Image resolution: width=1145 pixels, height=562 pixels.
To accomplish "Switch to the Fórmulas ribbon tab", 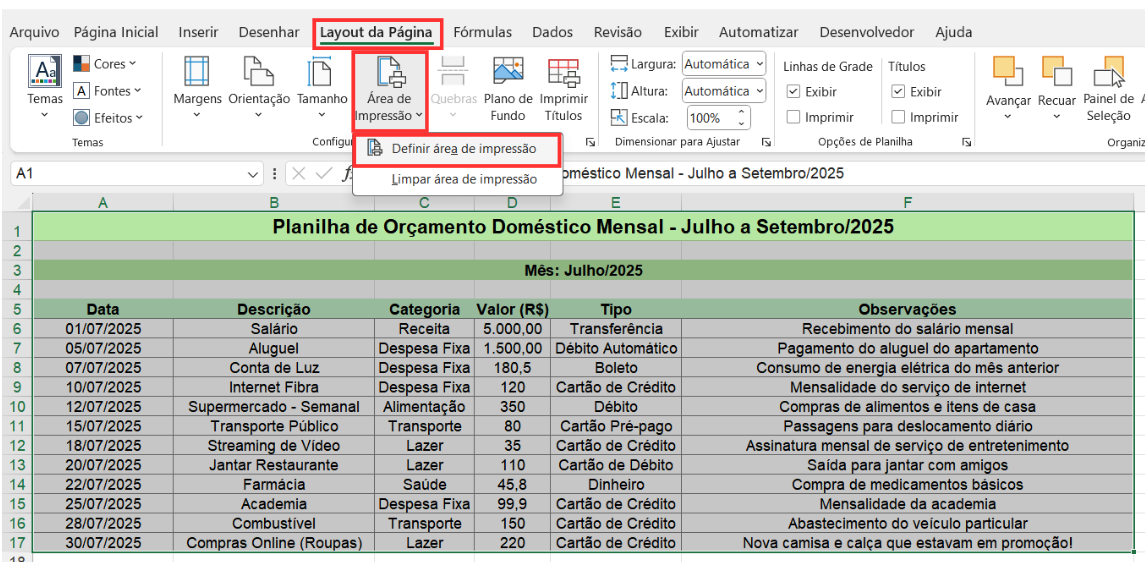I will tap(482, 32).
